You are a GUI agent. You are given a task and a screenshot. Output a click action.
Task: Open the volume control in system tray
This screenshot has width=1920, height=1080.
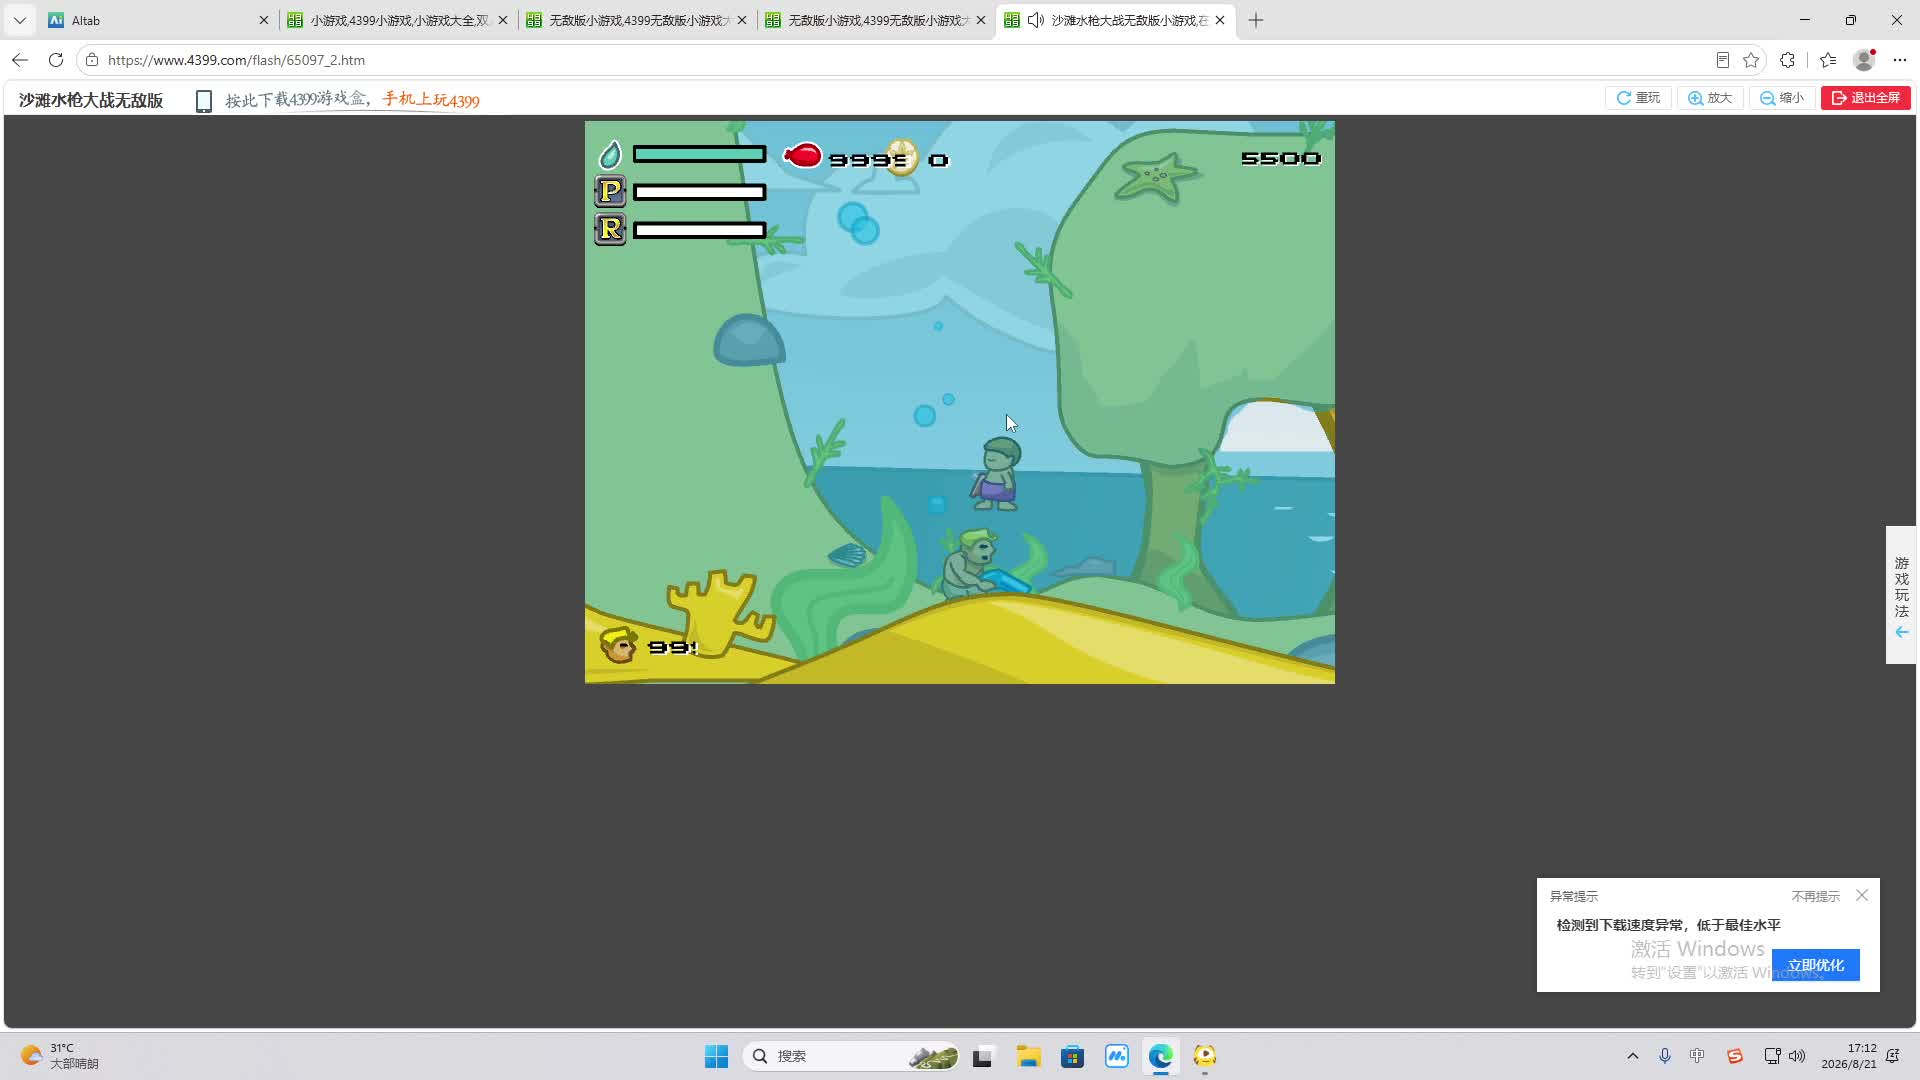(x=1797, y=1056)
